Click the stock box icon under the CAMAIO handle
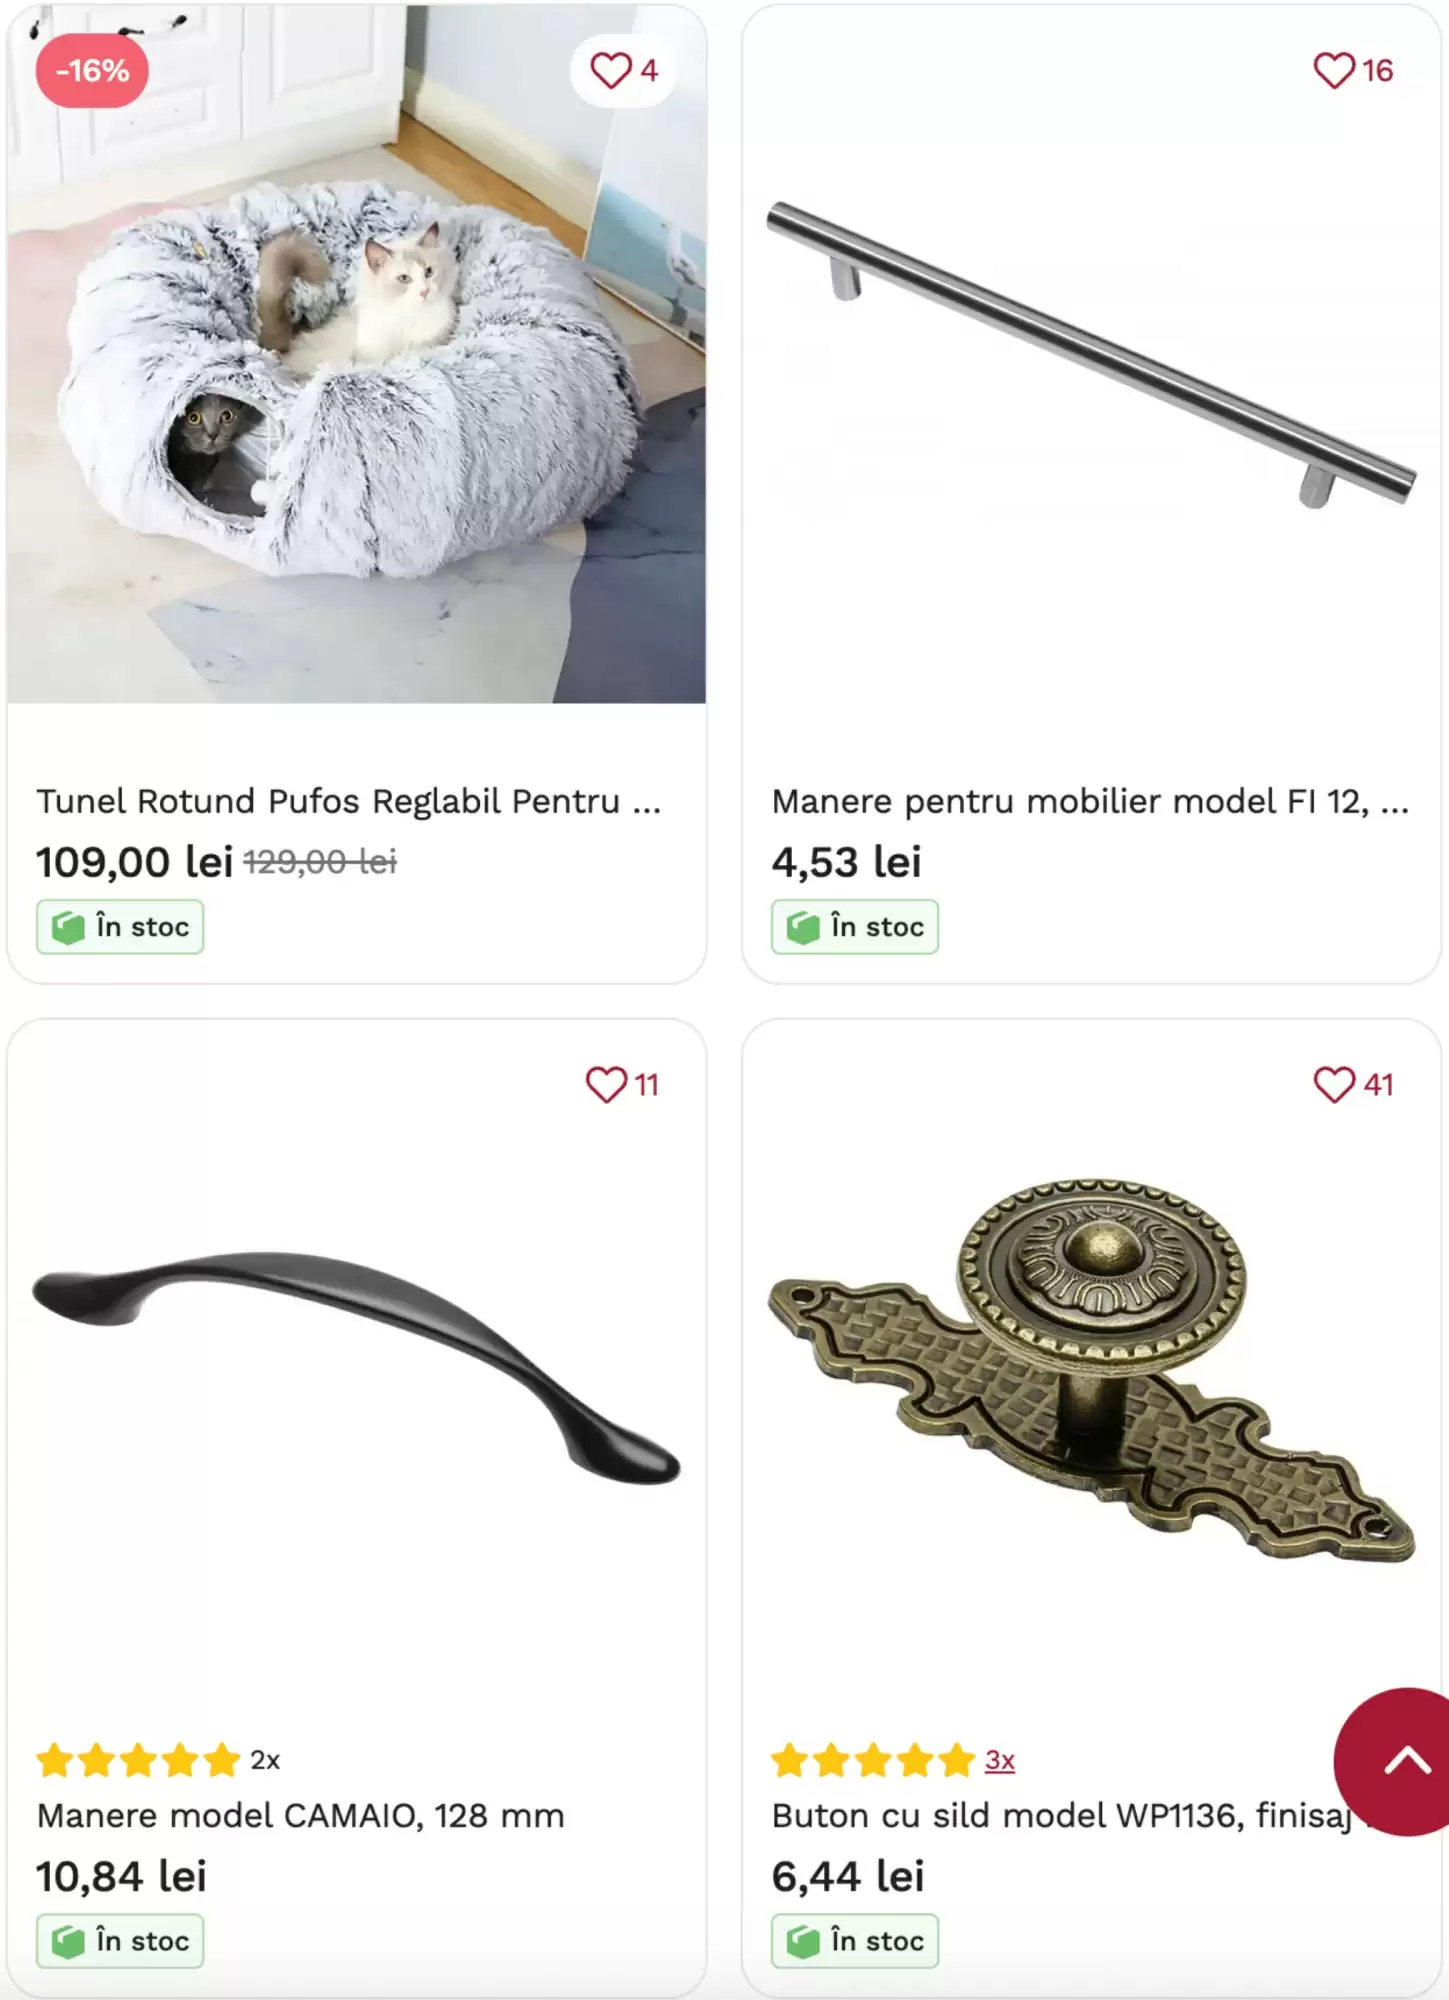This screenshot has height=2000, width=1449. [x=68, y=1942]
